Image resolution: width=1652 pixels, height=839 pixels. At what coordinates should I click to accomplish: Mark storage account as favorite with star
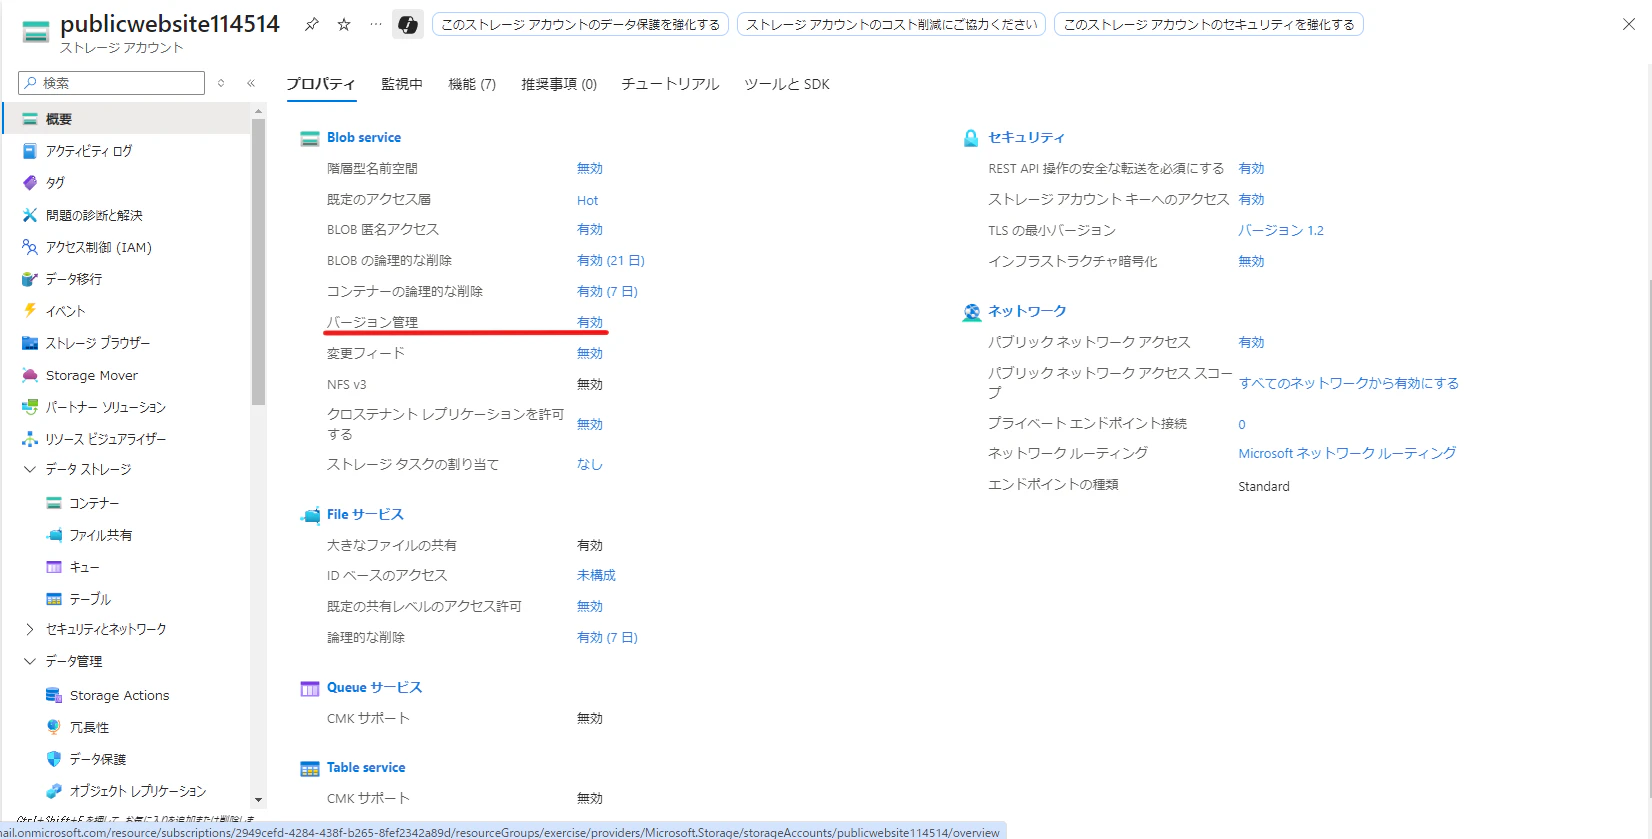point(344,24)
